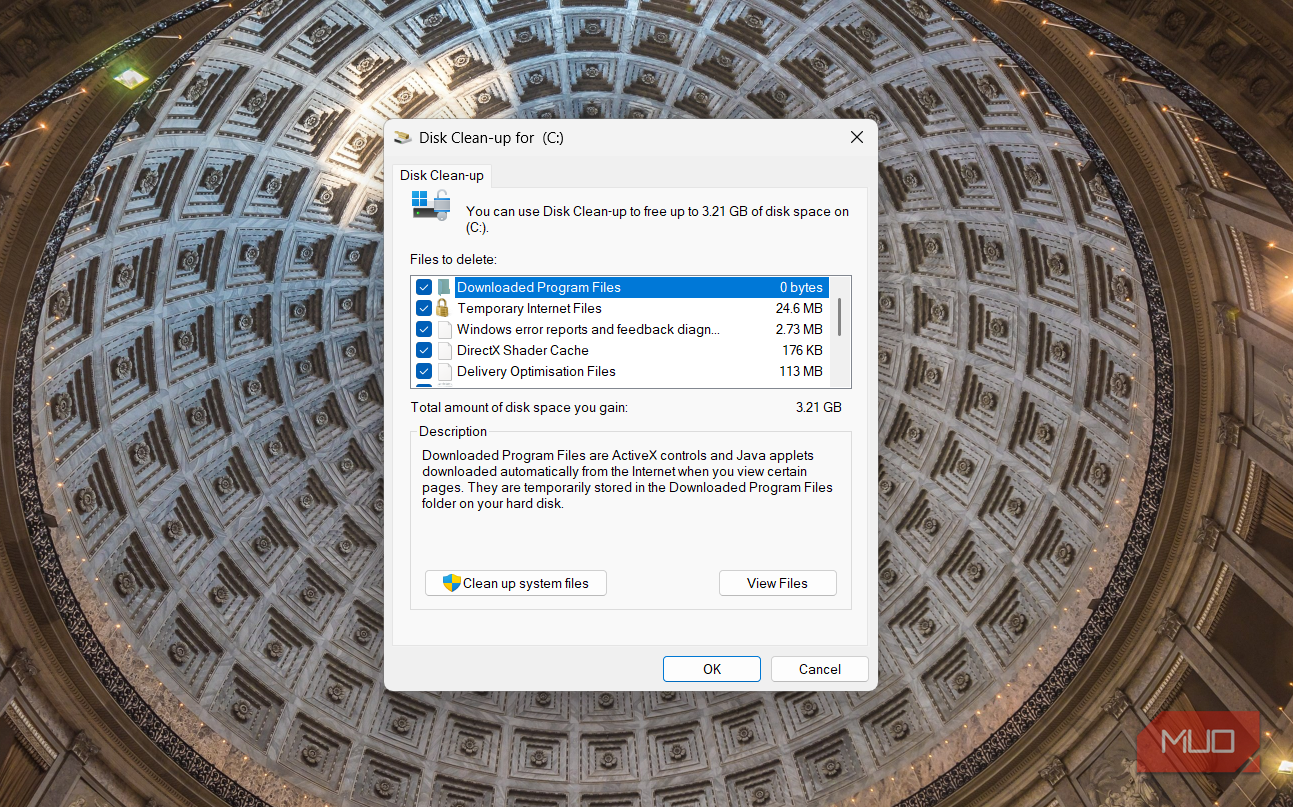This screenshot has height=807, width=1293.
Task: Select the Temporary Internet Files entry
Action: [x=529, y=308]
